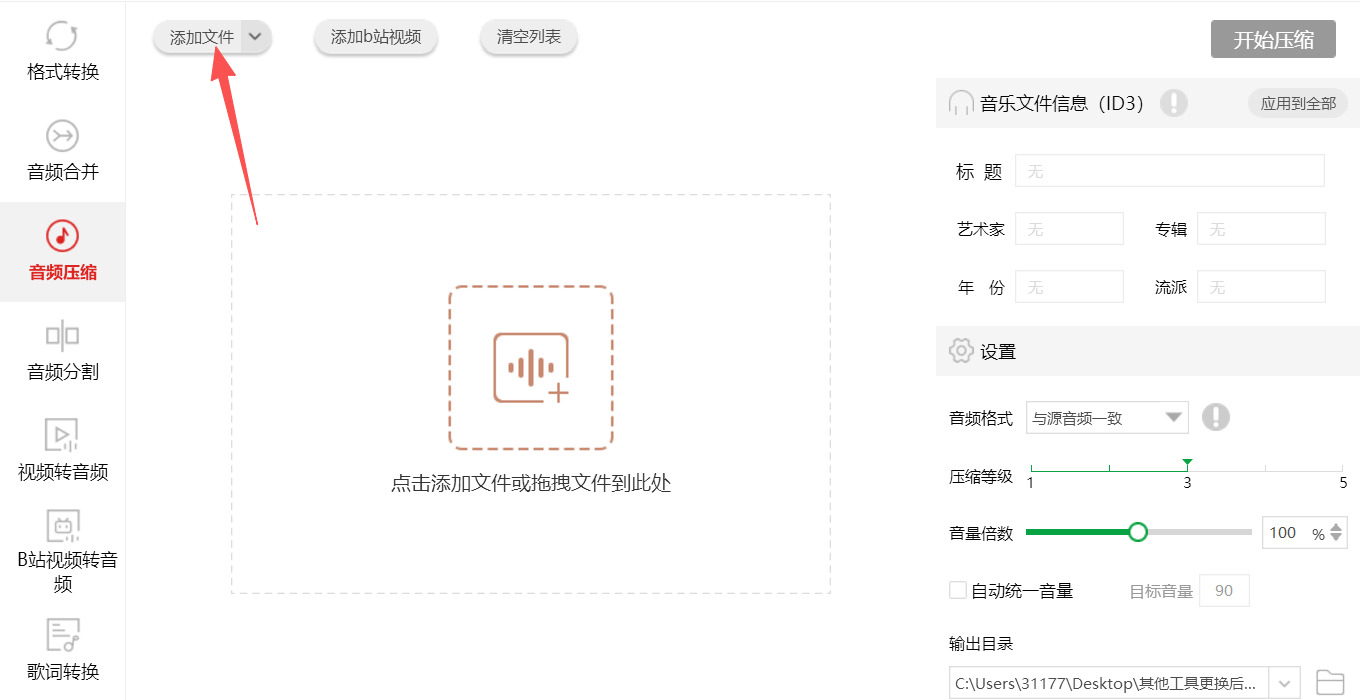Click 添加b站视频 button

376,37
